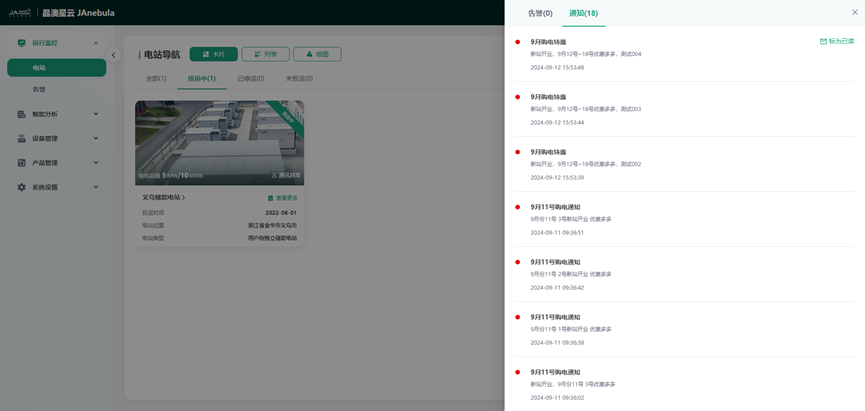Switch to 列表 list view
The height and width of the screenshot is (411, 865).
coord(265,54)
